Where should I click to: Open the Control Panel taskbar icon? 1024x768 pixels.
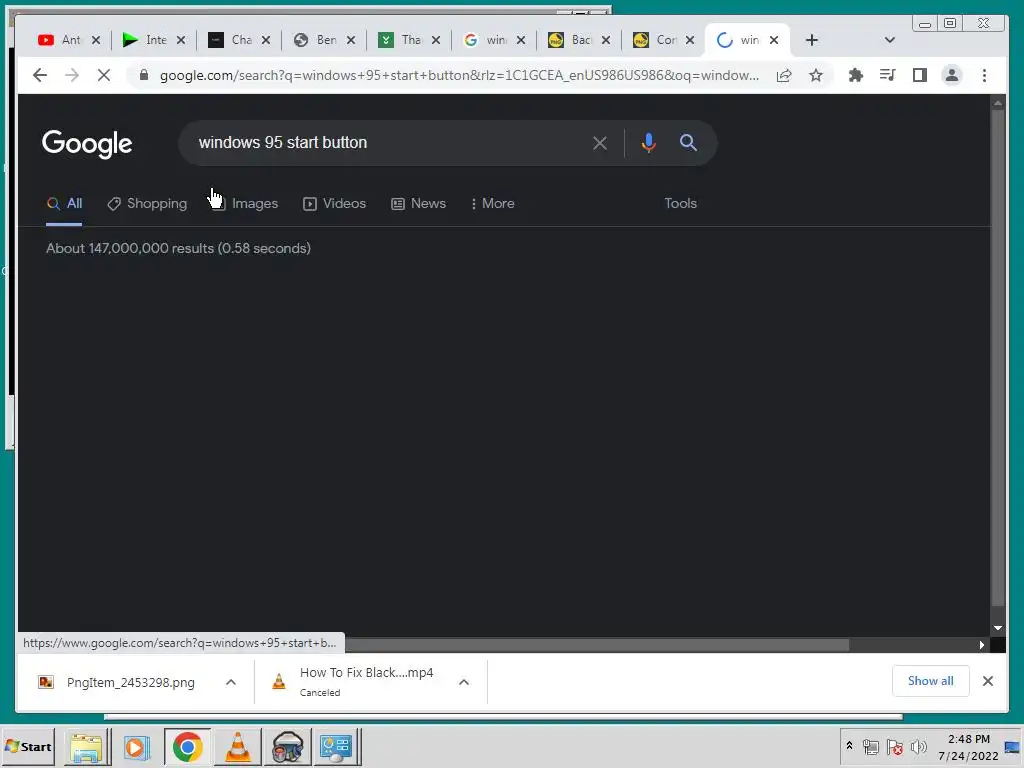click(336, 747)
